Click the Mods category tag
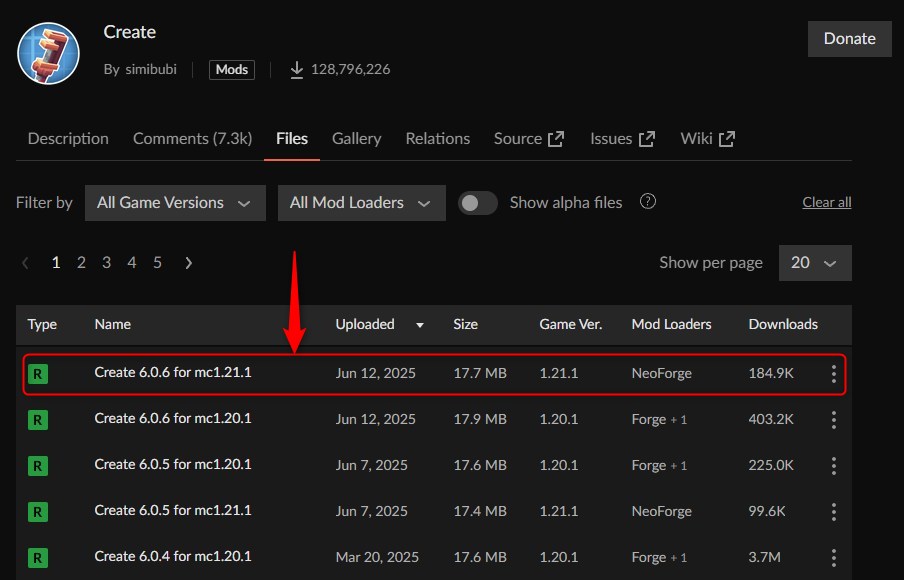Screen dimensions: 904x580 (x=232, y=70)
